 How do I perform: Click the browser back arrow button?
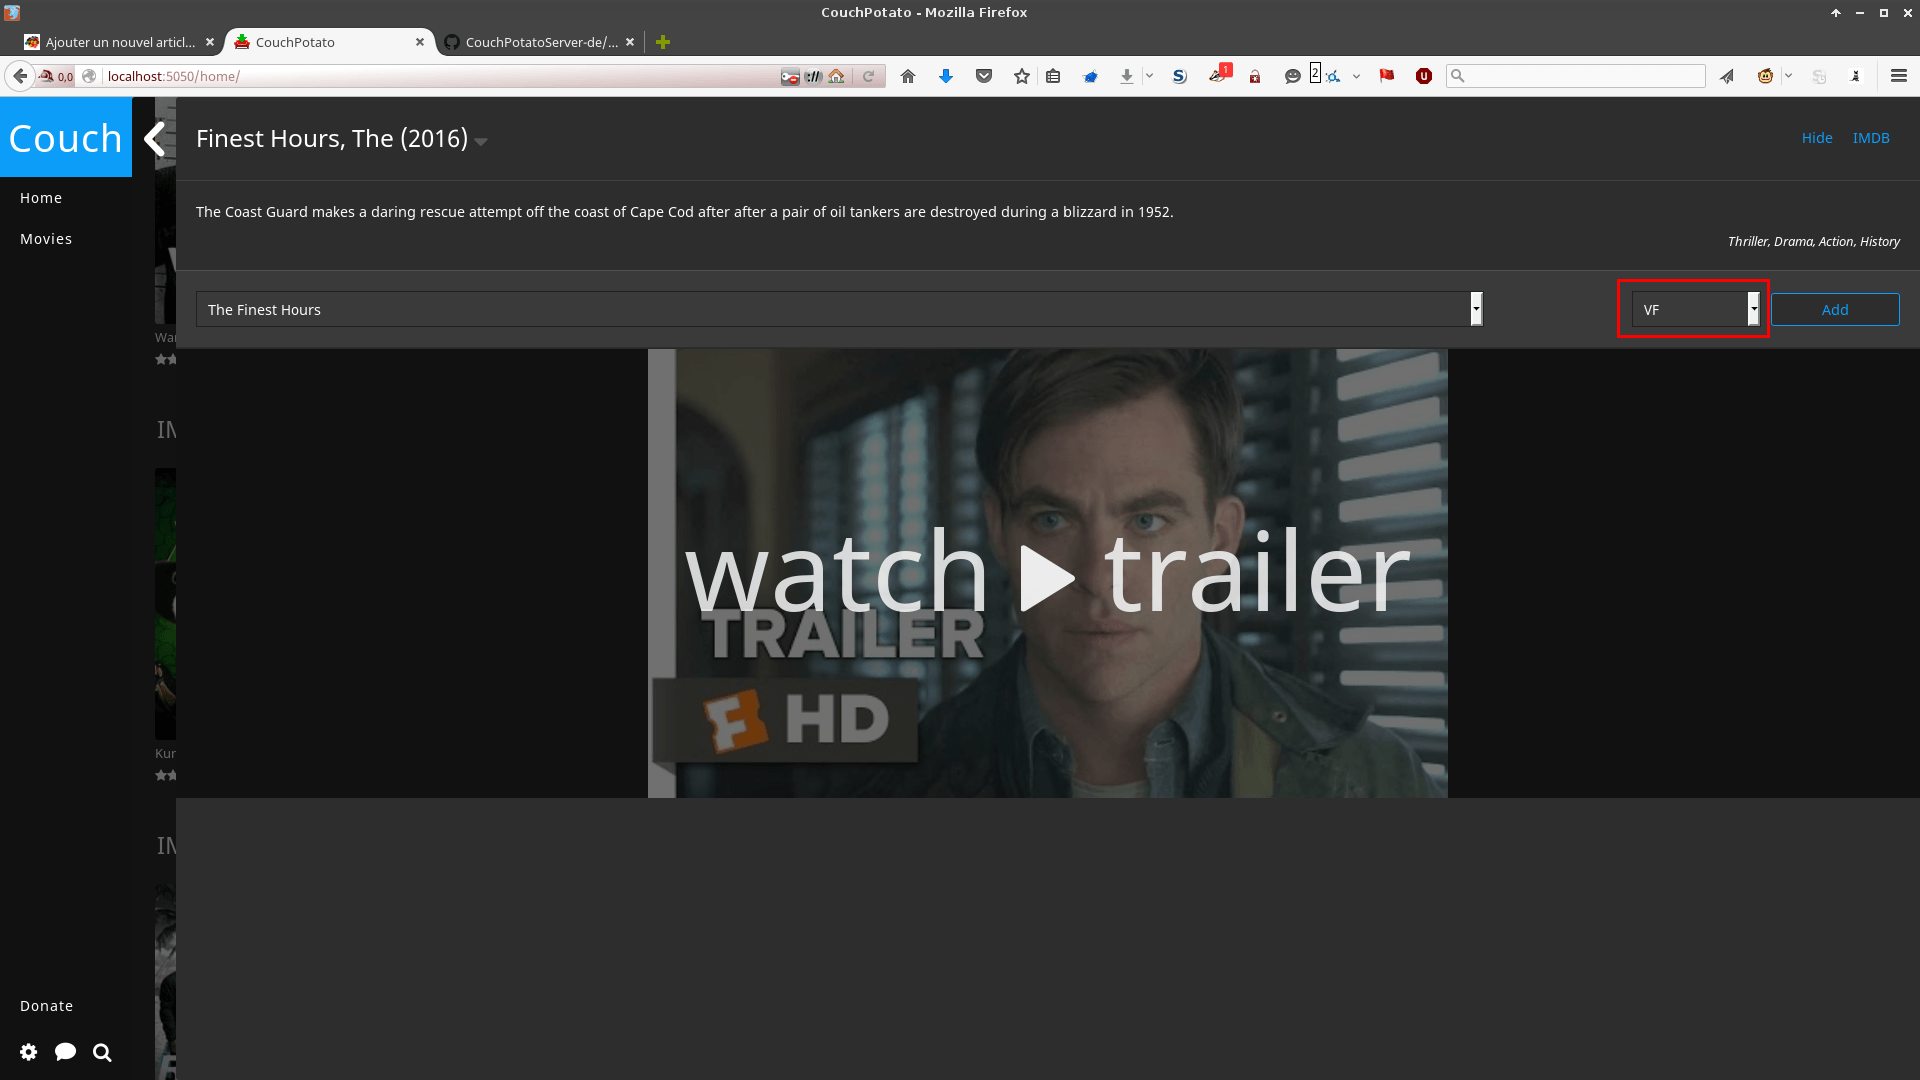click(x=20, y=76)
